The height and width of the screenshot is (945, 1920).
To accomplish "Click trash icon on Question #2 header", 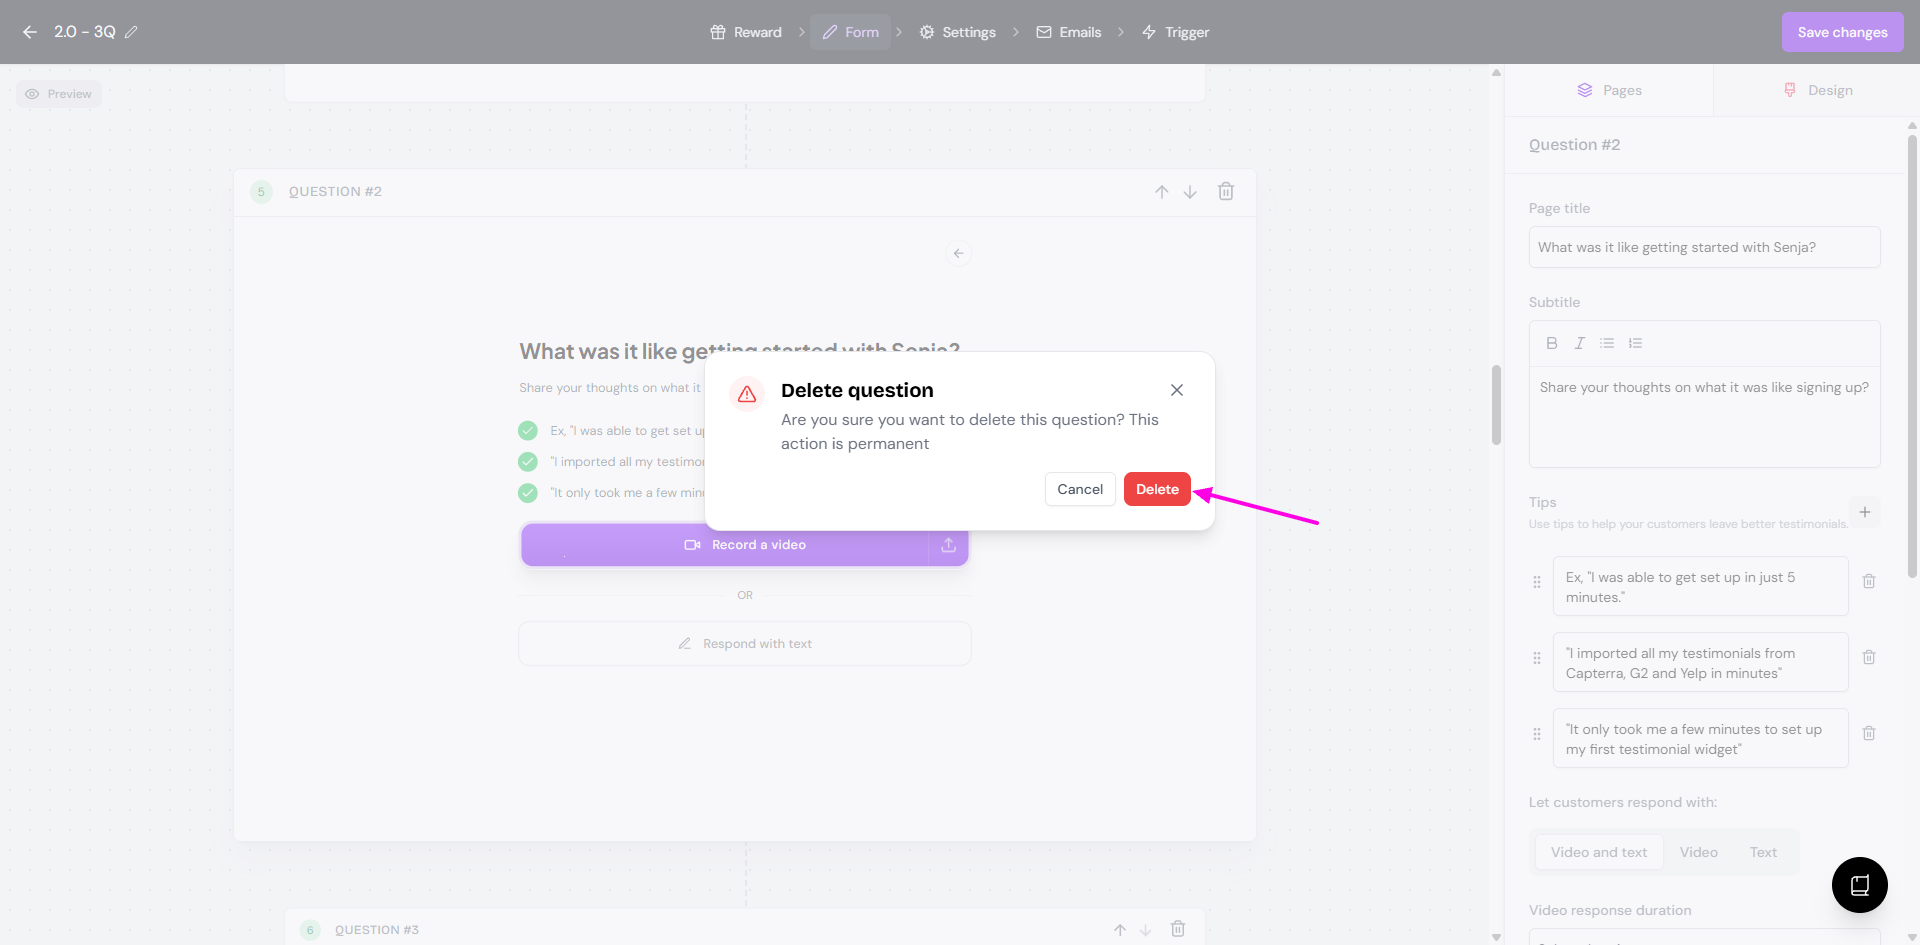I will [x=1225, y=191].
